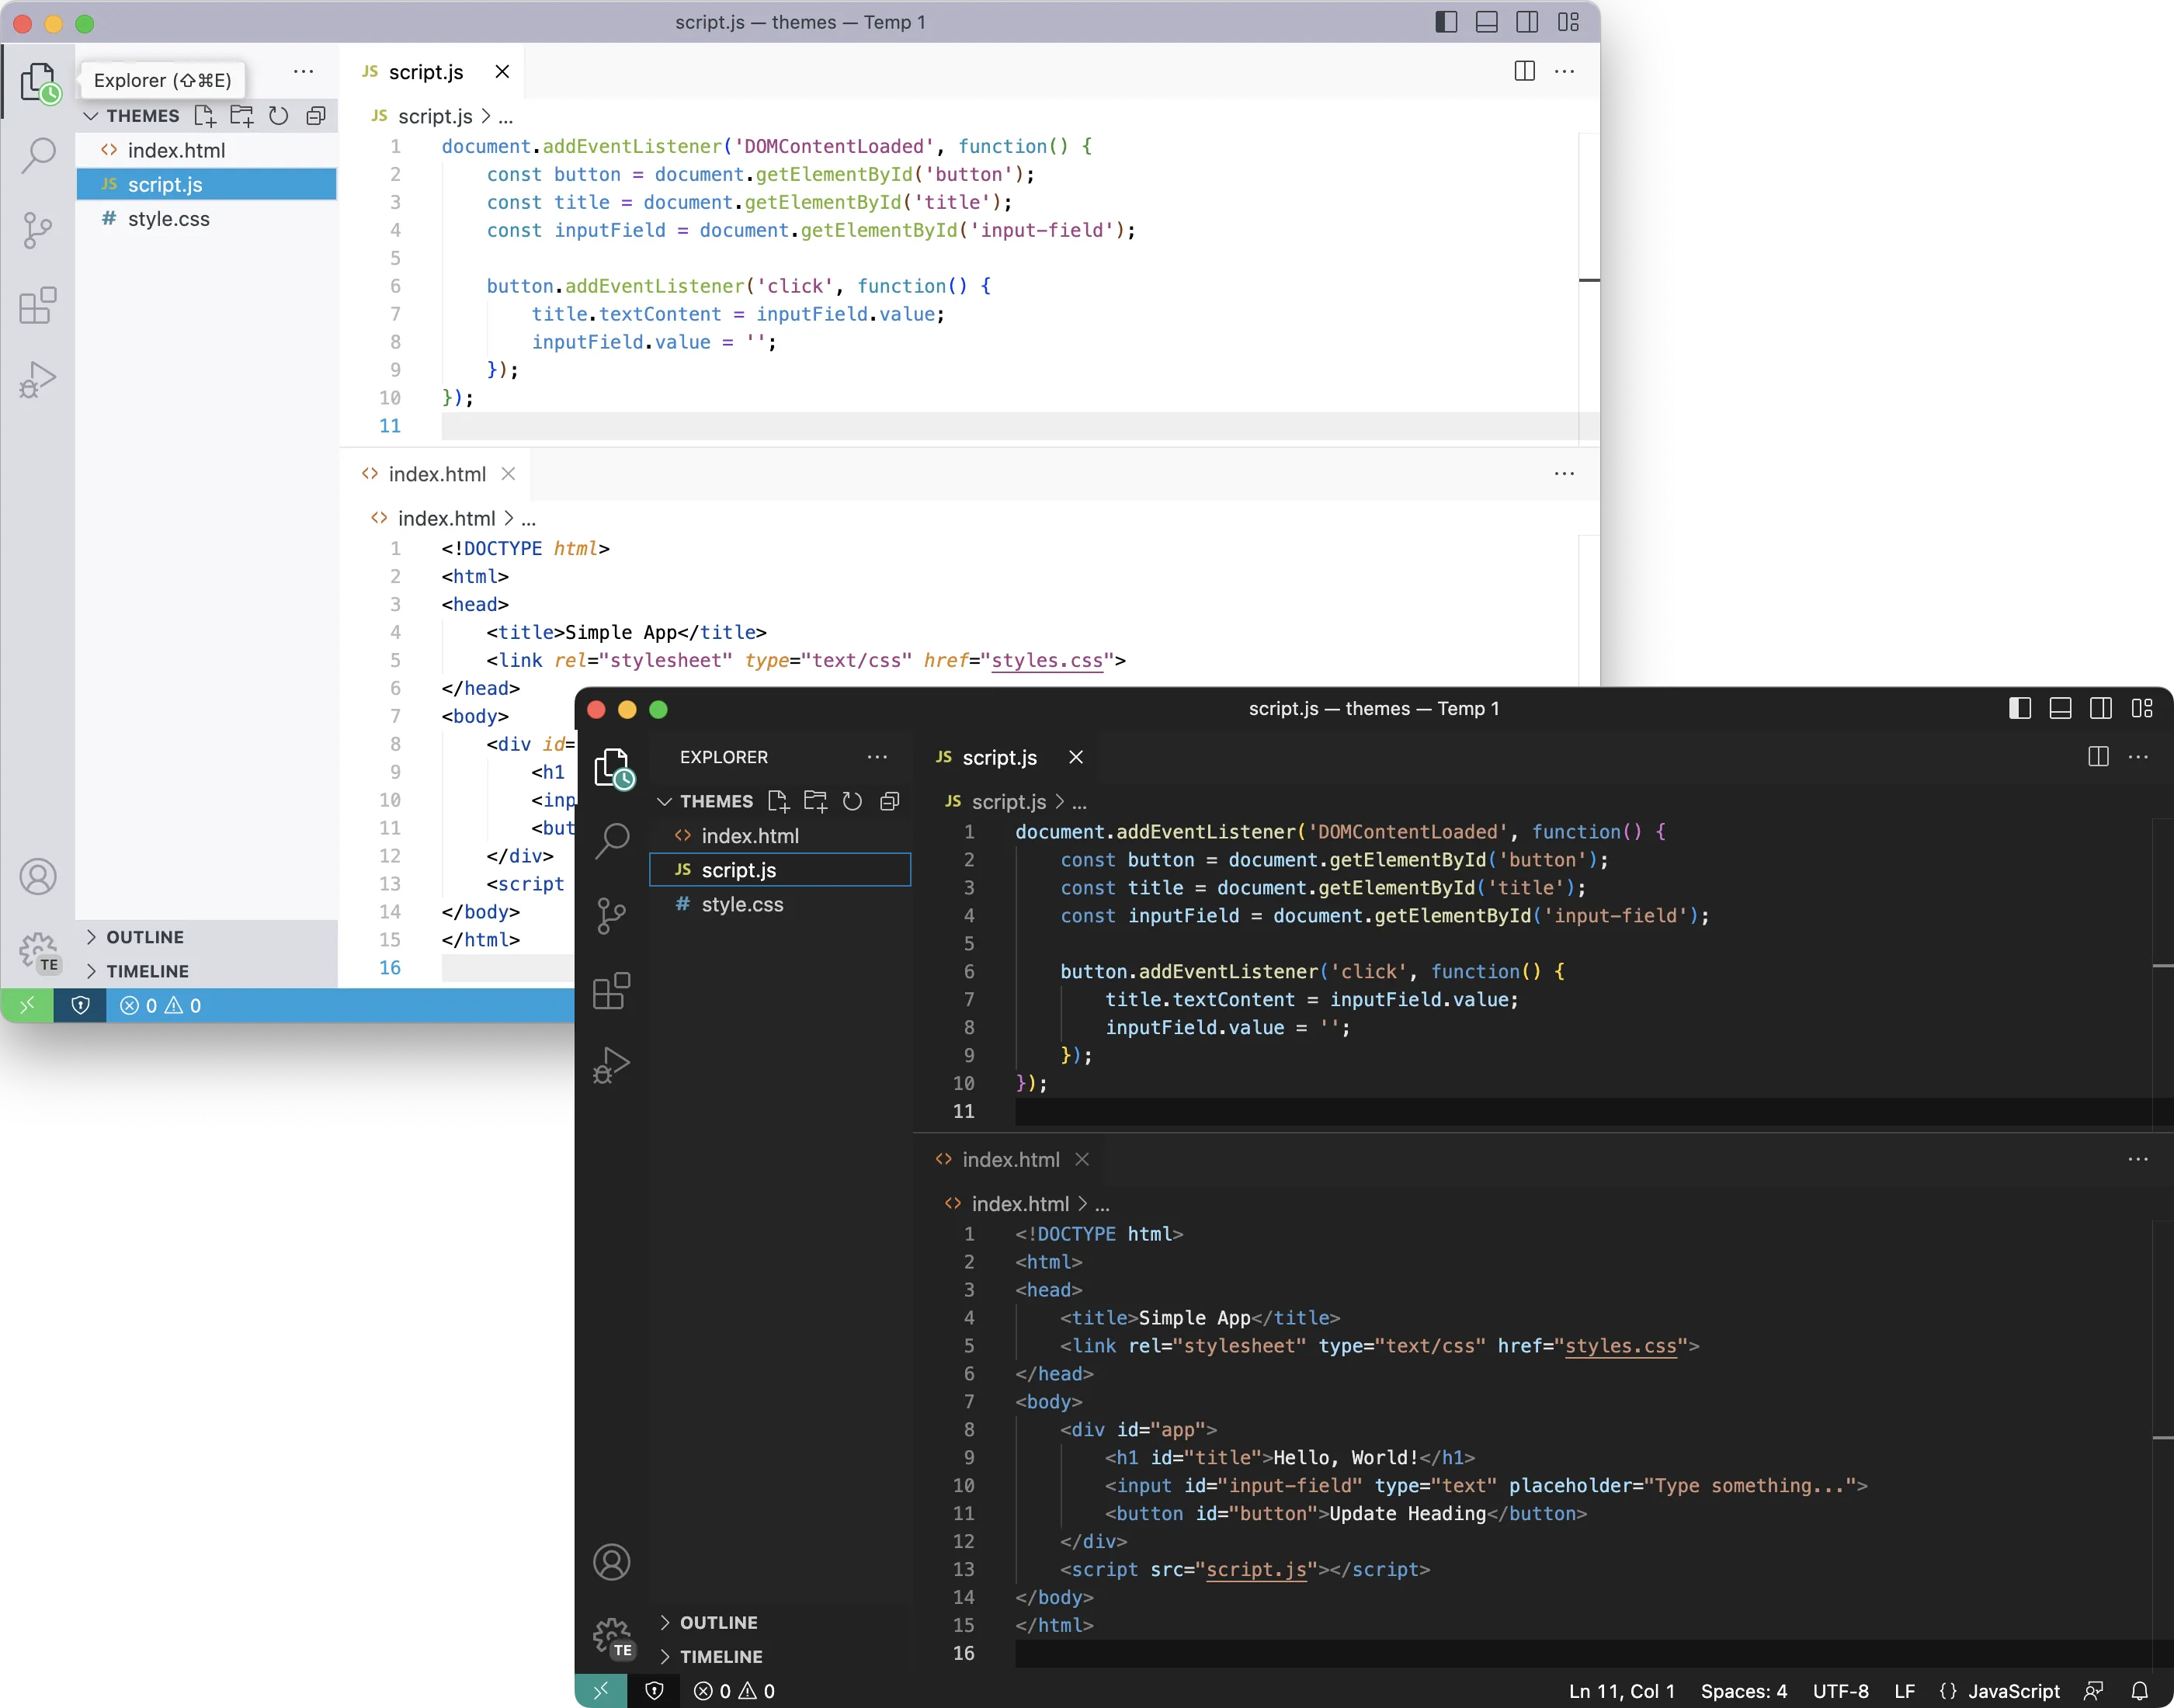Screen dimensions: 2174x1708
Task: Open style.css in light explorer tree
Action: (x=169, y=219)
